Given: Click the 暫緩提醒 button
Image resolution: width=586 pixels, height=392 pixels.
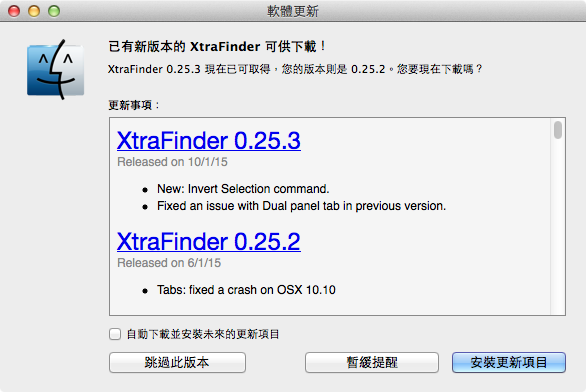Looking at the screenshot, I should pyautogui.click(x=372, y=362).
